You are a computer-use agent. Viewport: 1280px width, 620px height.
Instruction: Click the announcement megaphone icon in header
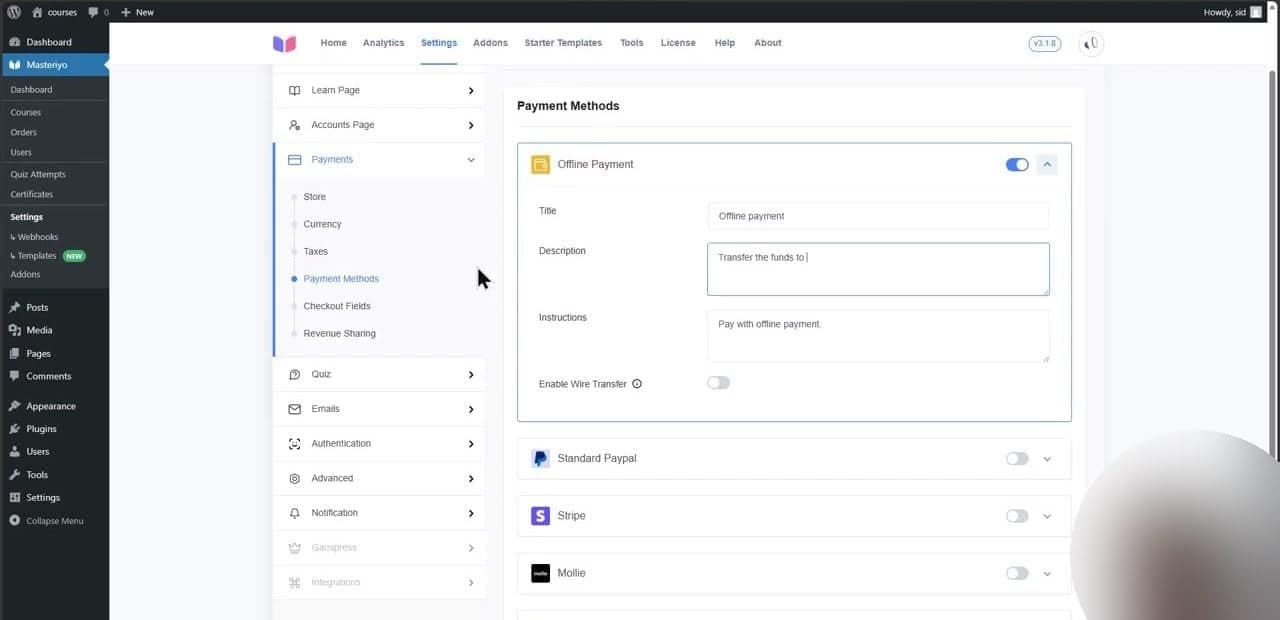(1091, 43)
